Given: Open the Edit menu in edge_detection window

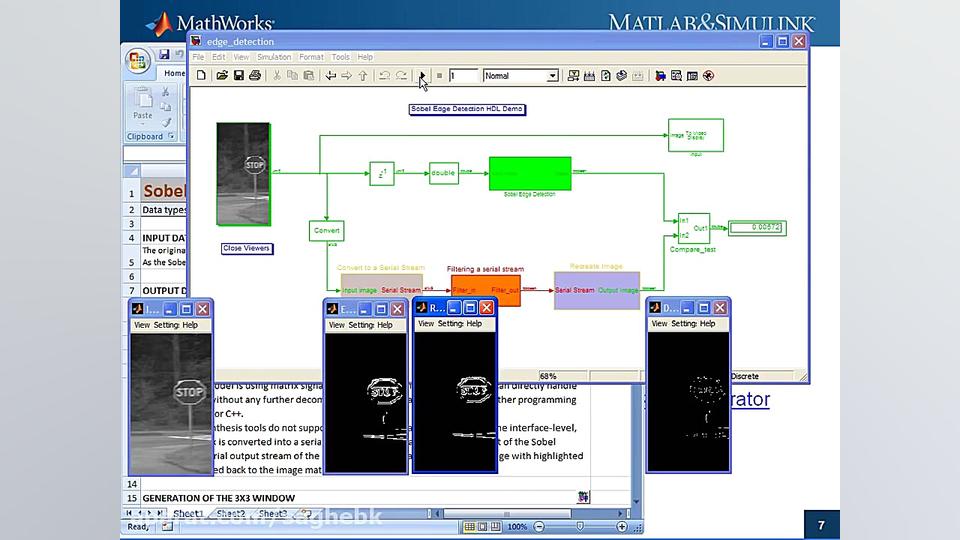Looking at the screenshot, I should (x=219, y=57).
